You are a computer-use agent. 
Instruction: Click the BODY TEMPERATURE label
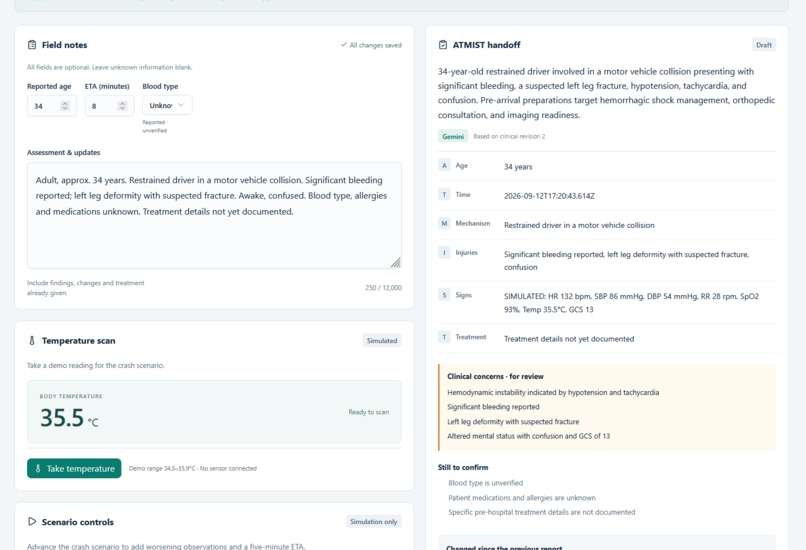tap(71, 396)
